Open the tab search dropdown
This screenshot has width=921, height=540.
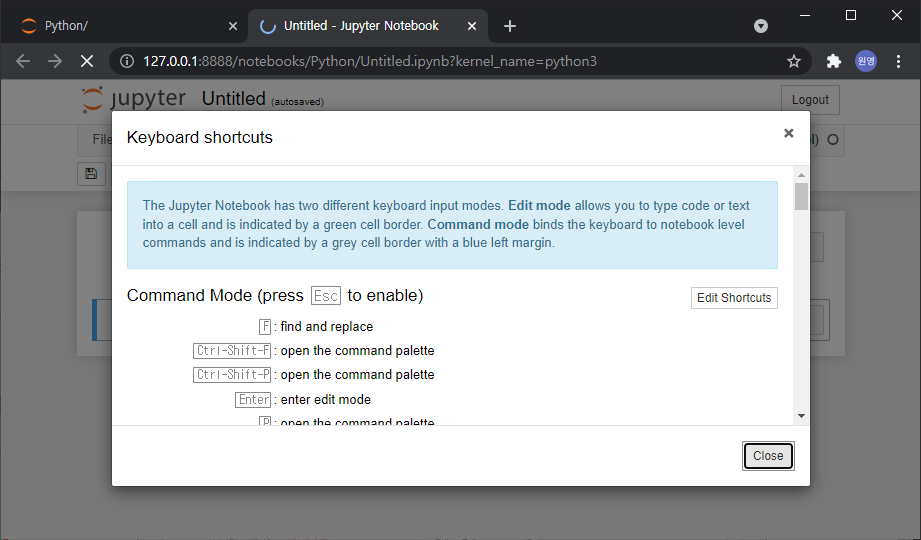tap(761, 26)
